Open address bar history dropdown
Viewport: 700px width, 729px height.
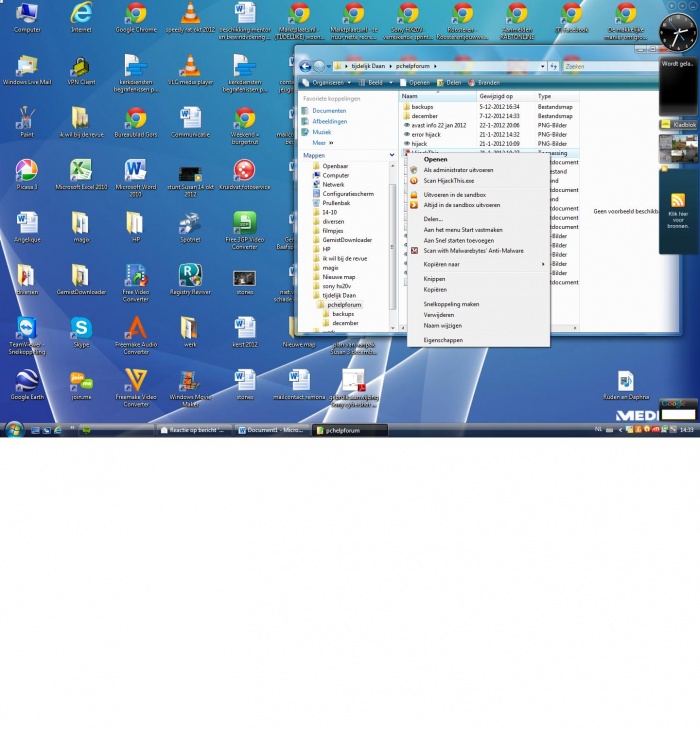point(542,66)
